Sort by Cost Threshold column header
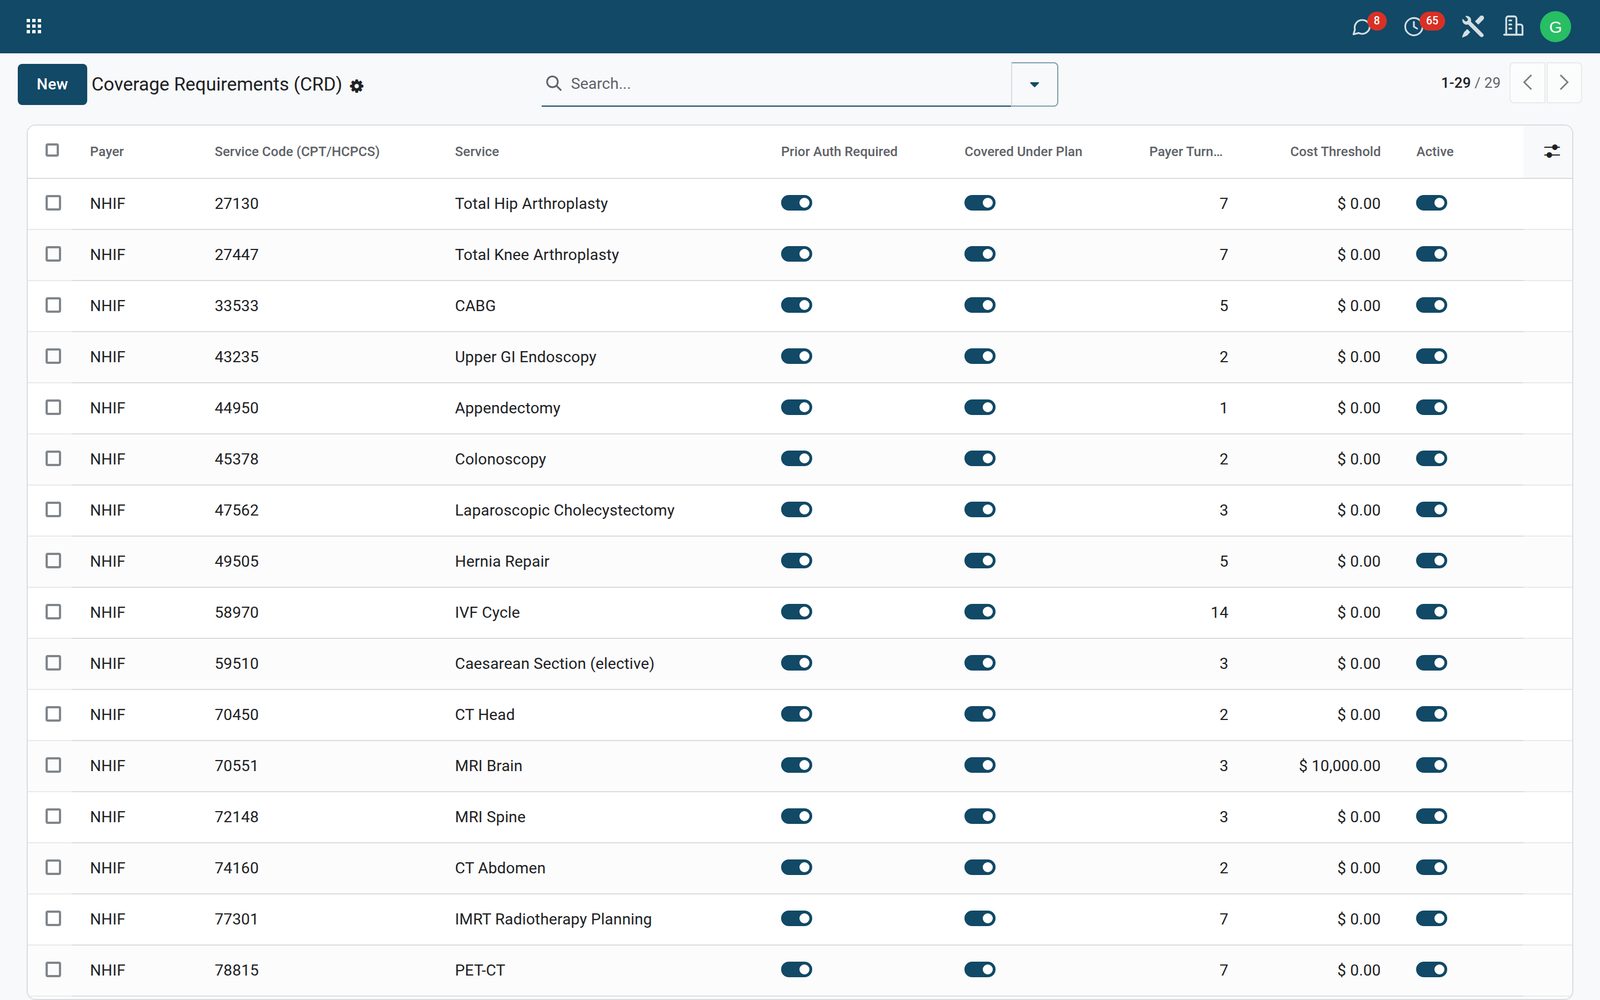This screenshot has width=1600, height=1000. click(1335, 152)
